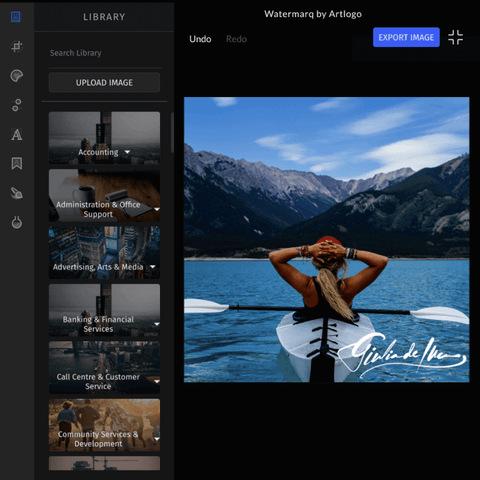Open the bookmark overlay tool icon
This screenshot has width=480, height=480.
[17, 164]
